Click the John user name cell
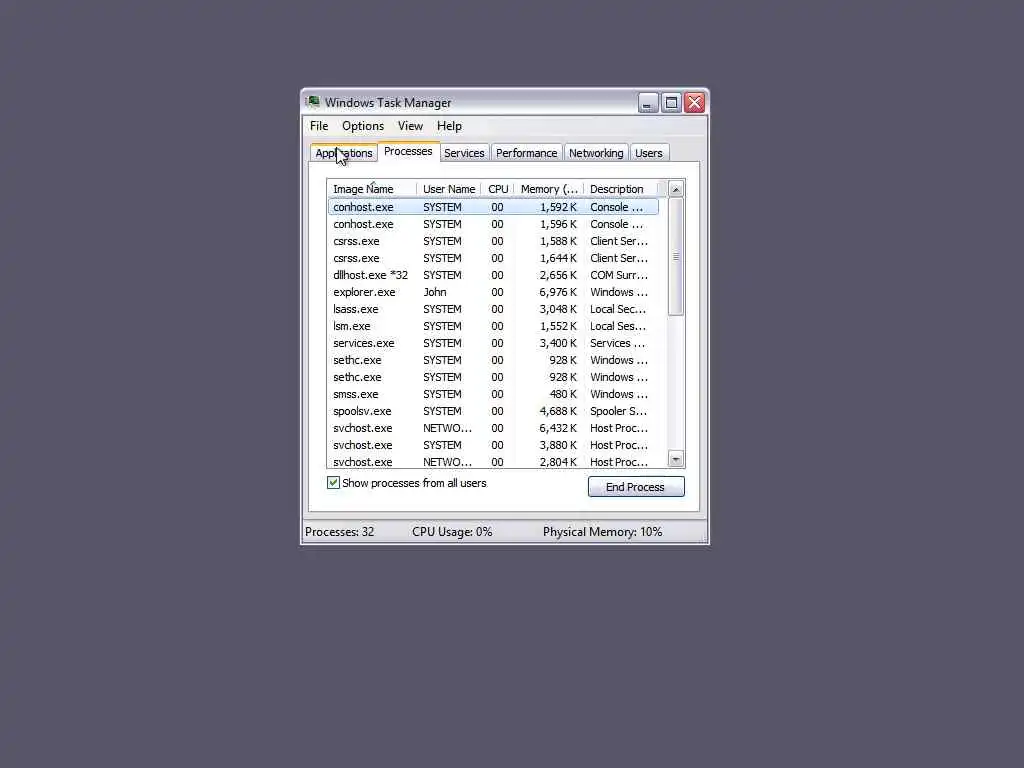This screenshot has height=768, width=1024. coord(435,292)
